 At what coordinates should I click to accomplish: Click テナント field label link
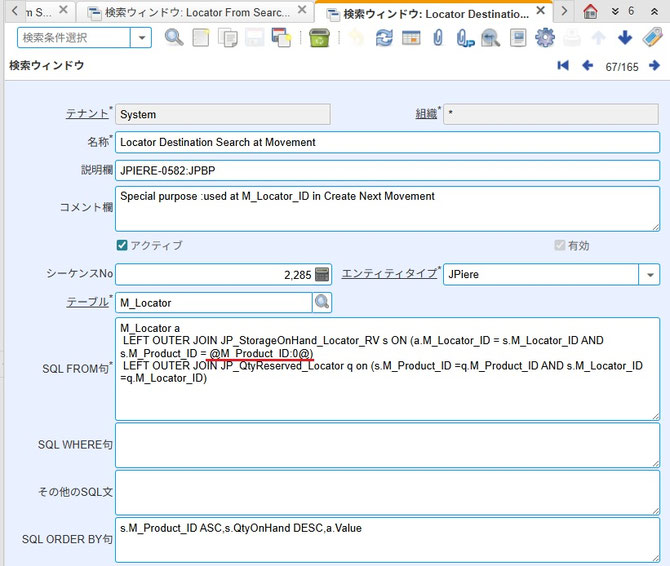(87, 114)
